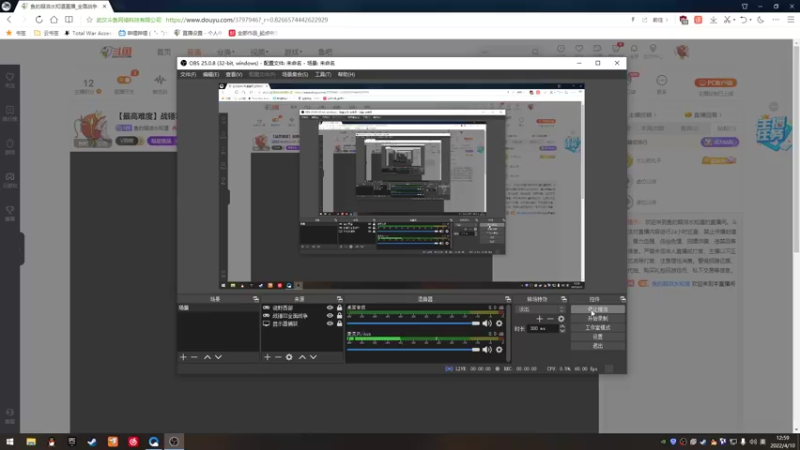
Task: Open Total War Access bookmark
Action: tap(88, 33)
